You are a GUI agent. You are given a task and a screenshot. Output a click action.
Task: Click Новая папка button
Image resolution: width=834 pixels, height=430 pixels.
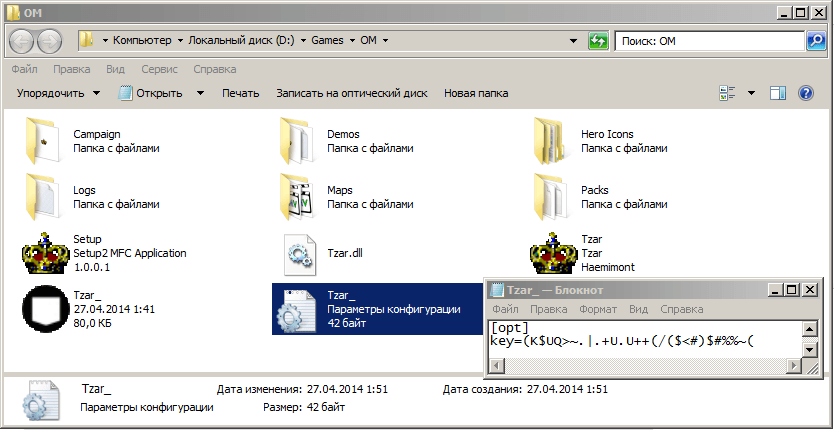(476, 93)
